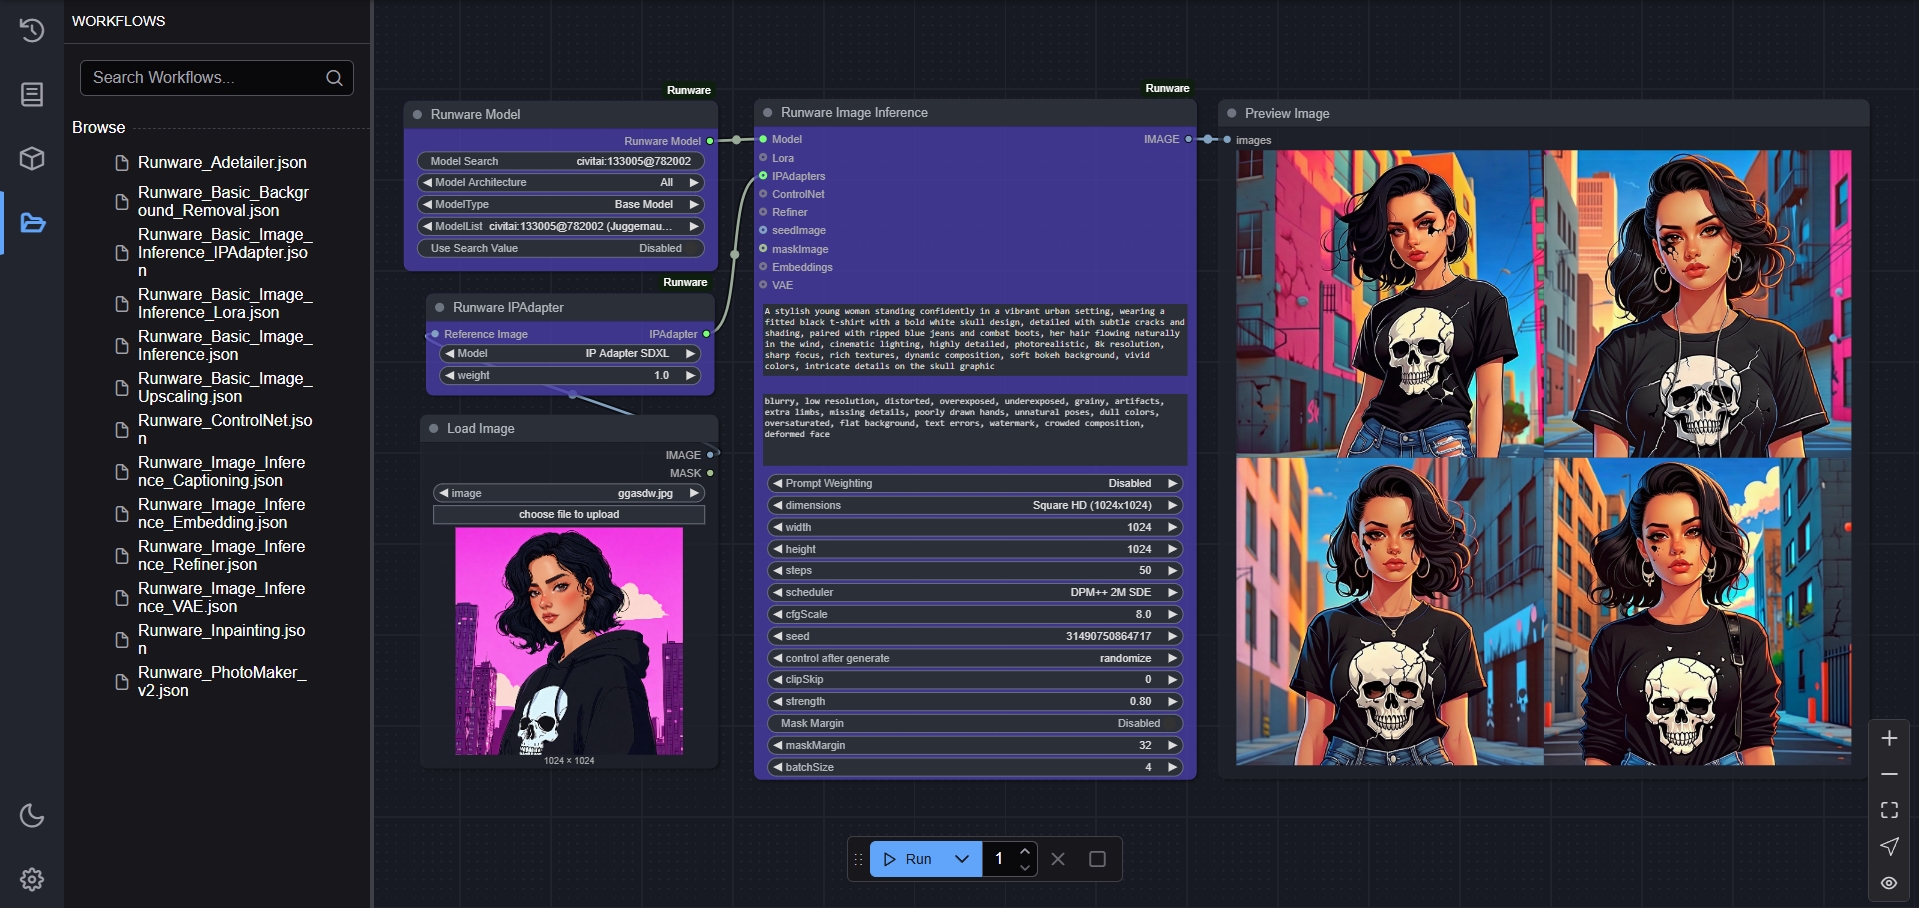Click the search magnifier icon
The height and width of the screenshot is (908, 1919).
(x=334, y=78)
